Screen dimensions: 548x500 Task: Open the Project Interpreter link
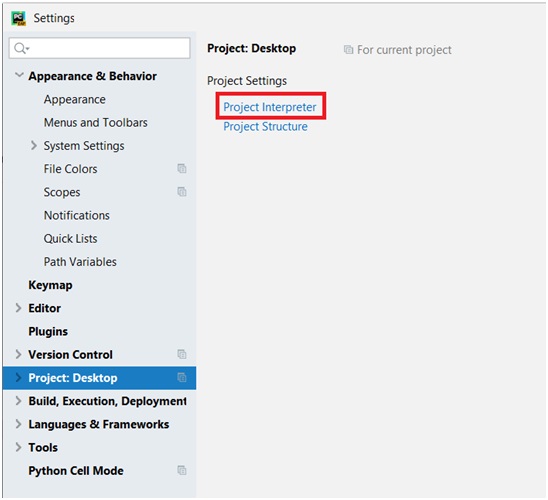270,107
